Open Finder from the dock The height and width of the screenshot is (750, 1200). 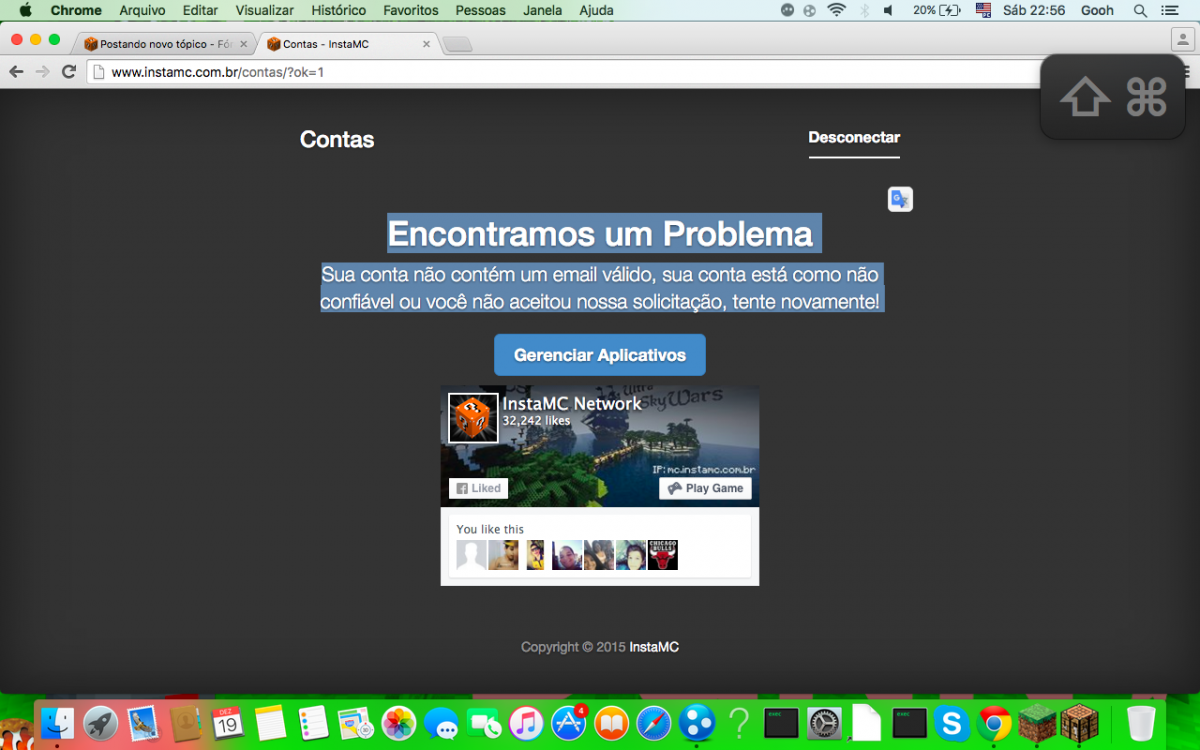coord(58,723)
